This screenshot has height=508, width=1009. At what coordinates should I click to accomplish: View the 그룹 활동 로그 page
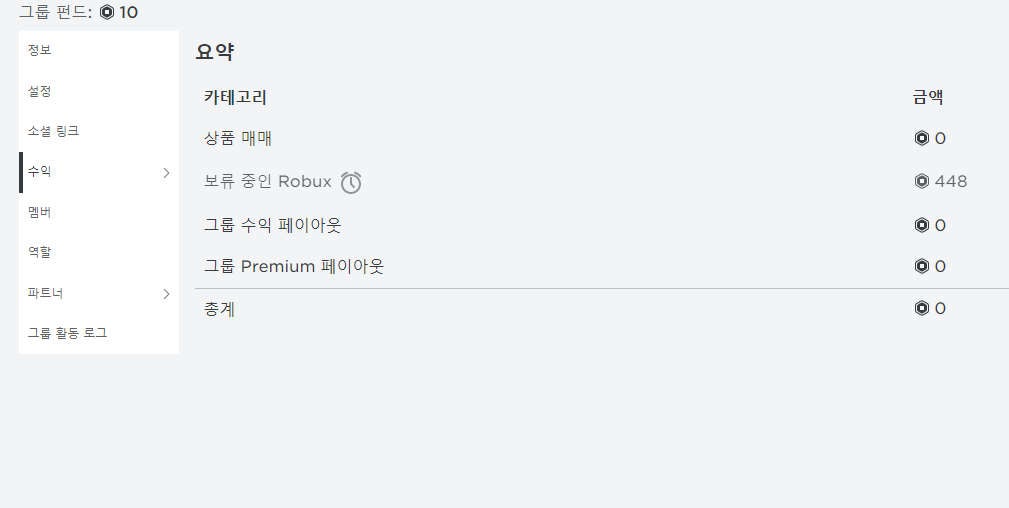click(67, 333)
